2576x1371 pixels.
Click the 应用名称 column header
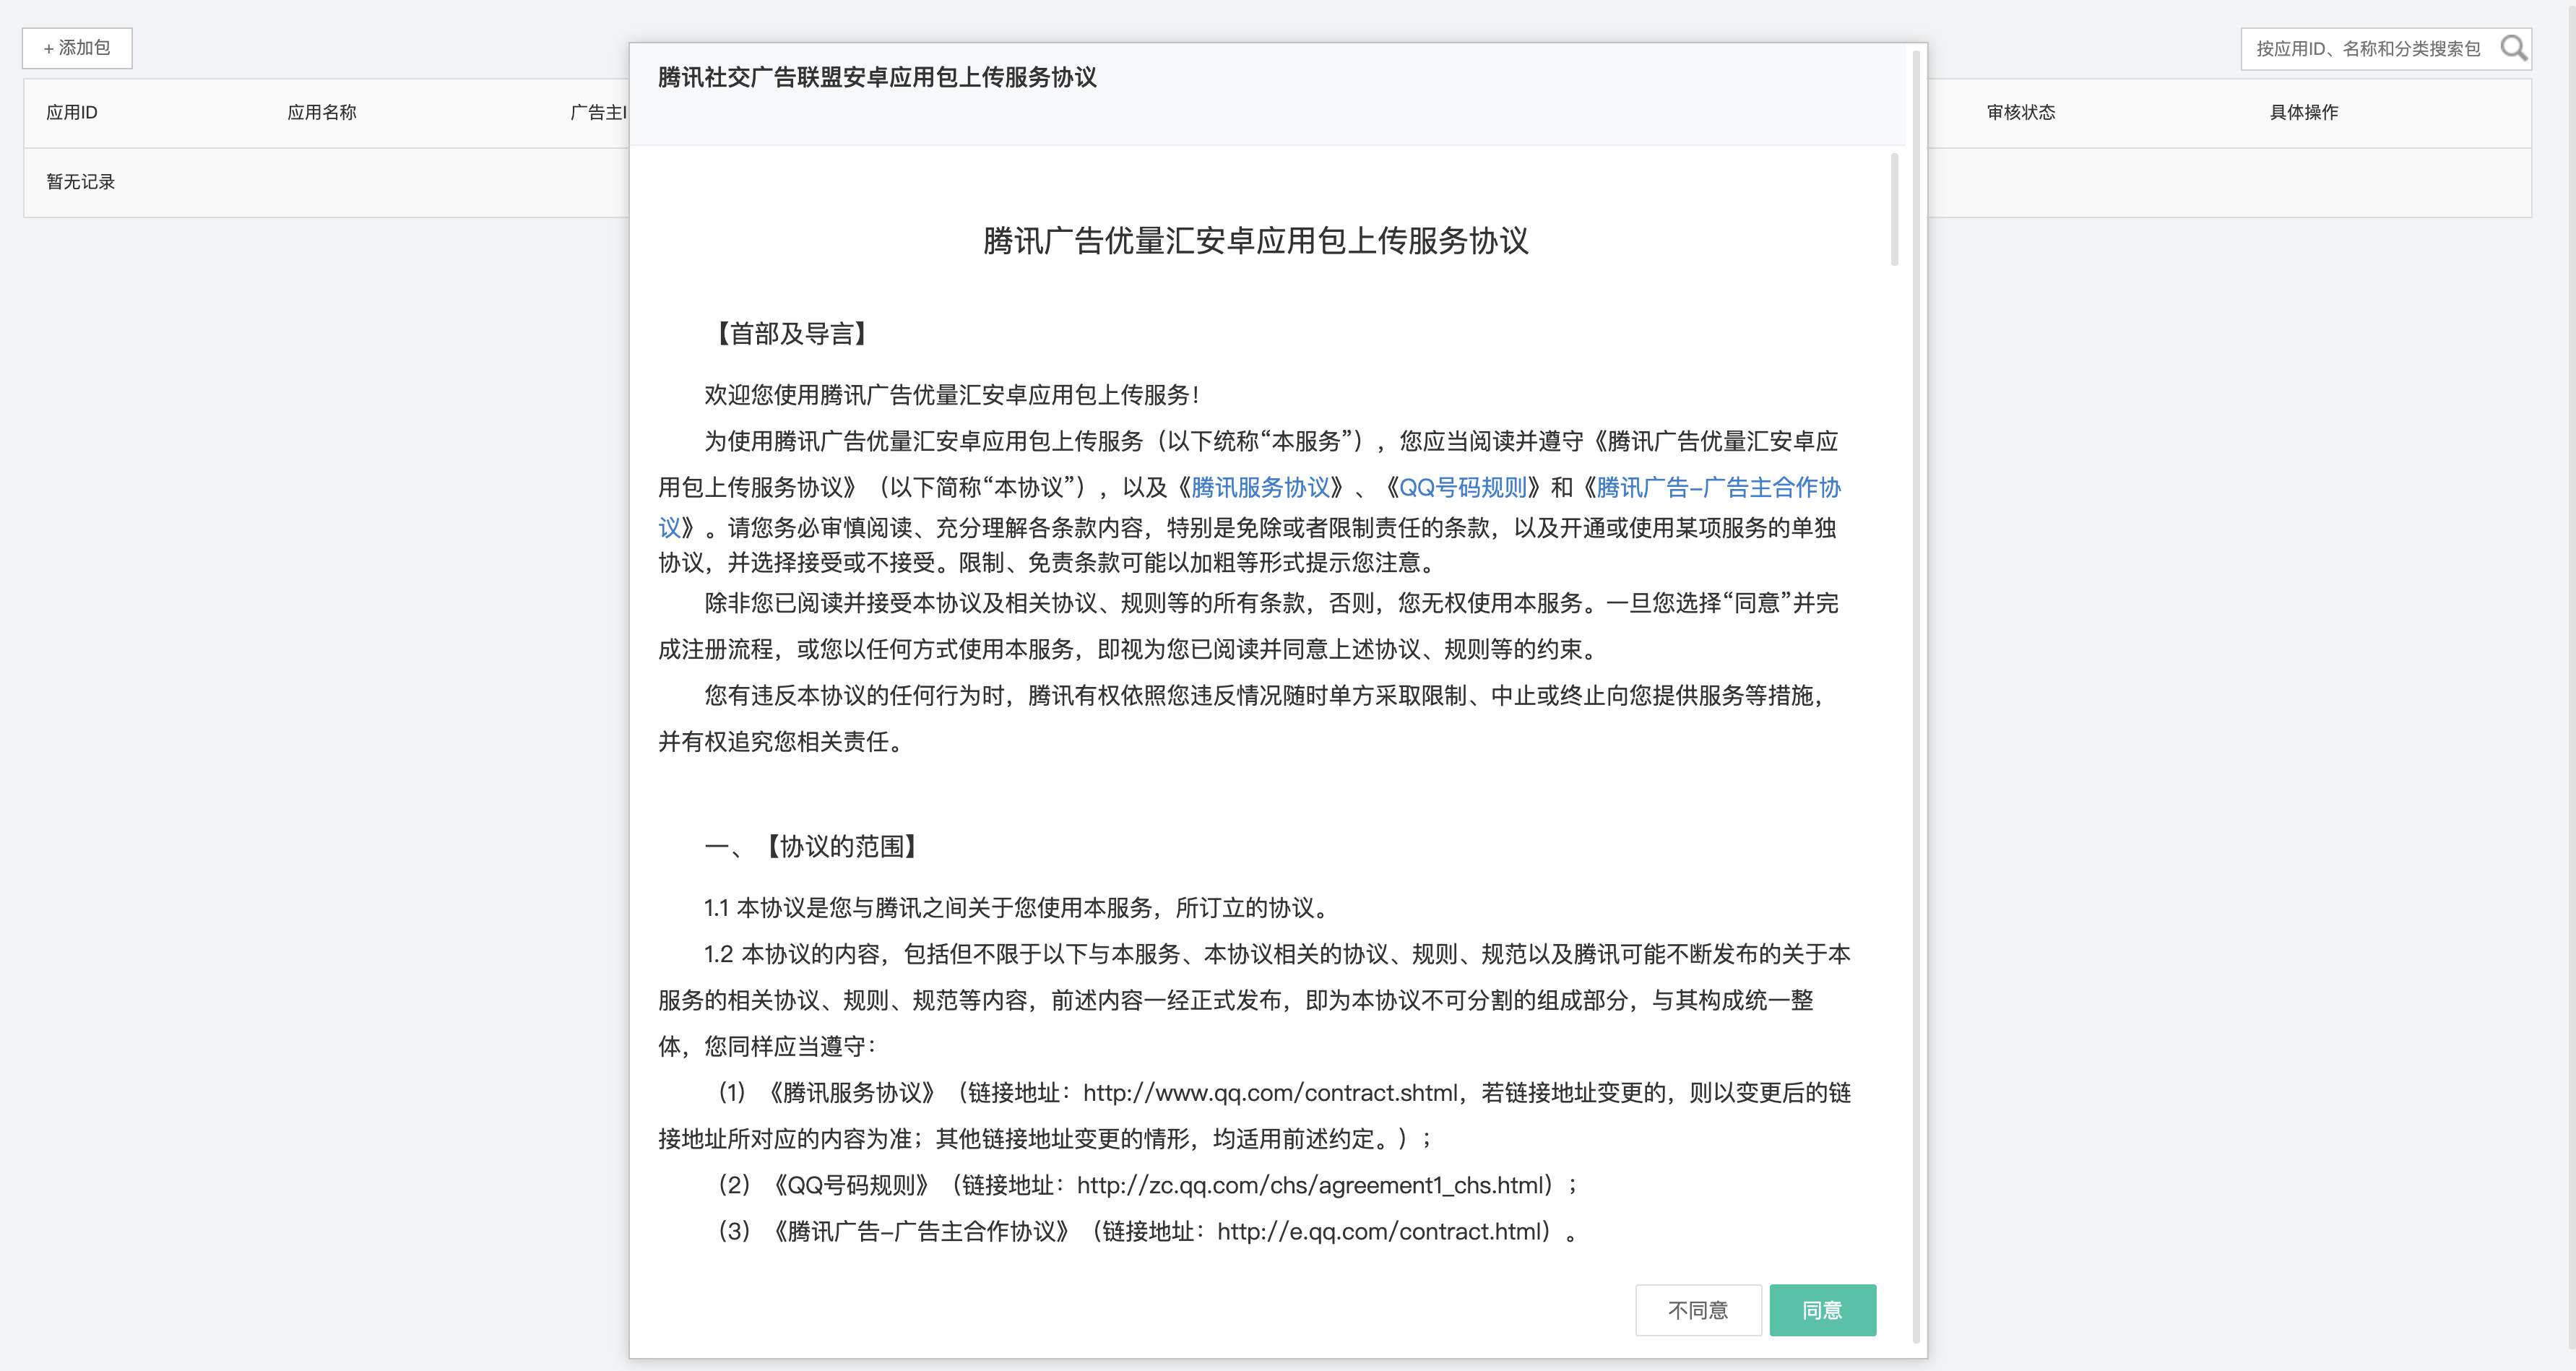[x=322, y=113]
